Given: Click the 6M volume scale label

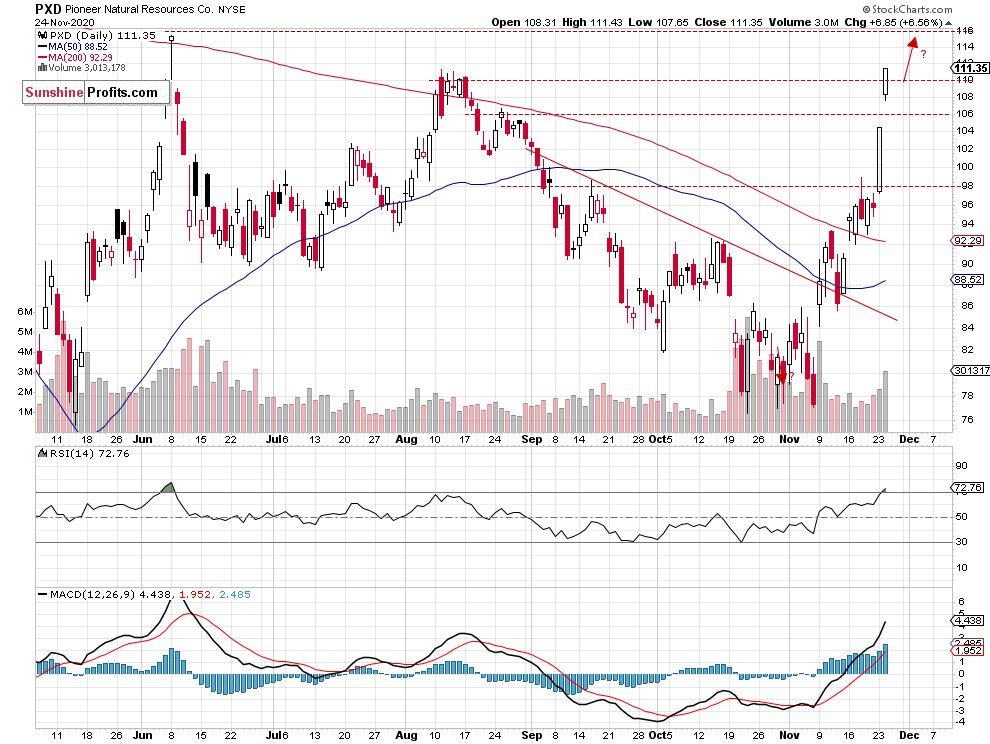Looking at the screenshot, I should point(25,311).
